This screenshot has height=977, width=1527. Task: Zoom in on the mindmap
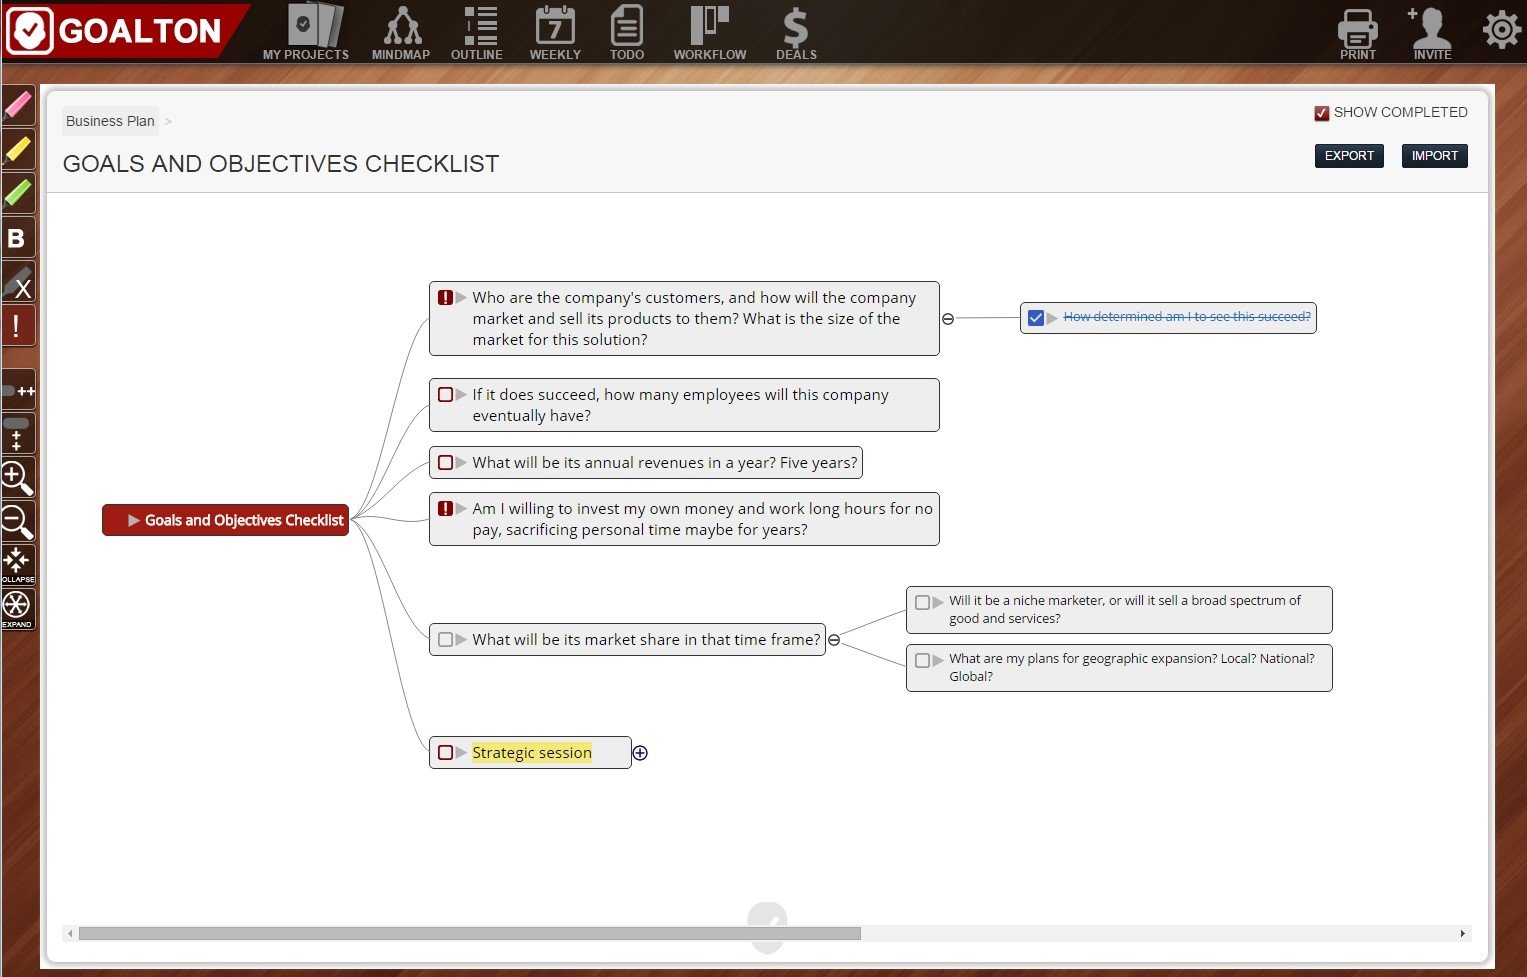[x=18, y=478]
